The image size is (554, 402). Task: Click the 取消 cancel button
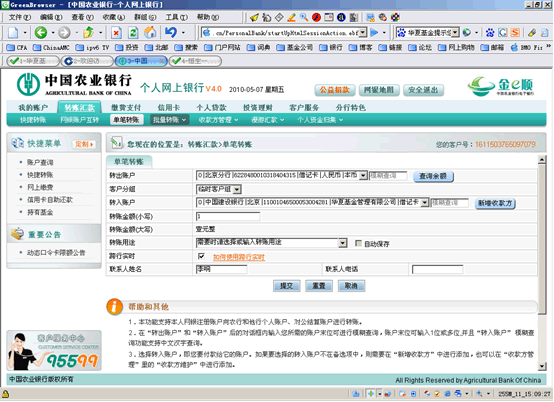[x=351, y=286]
